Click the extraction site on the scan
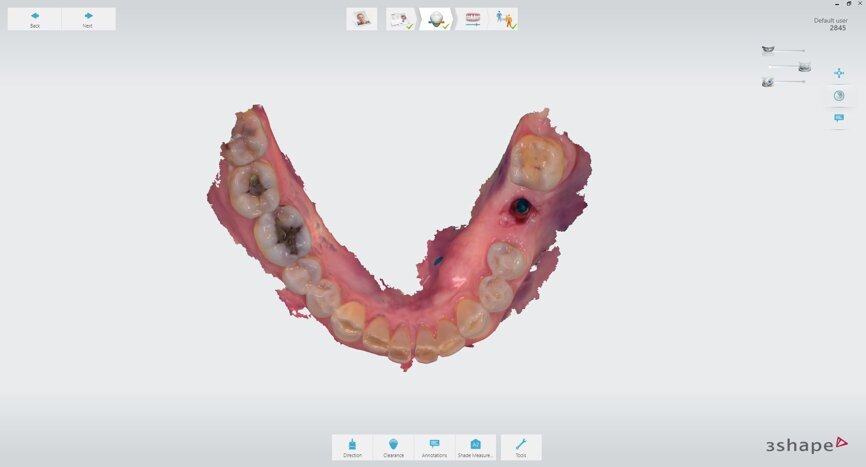This screenshot has height=467, width=866. 520,208
